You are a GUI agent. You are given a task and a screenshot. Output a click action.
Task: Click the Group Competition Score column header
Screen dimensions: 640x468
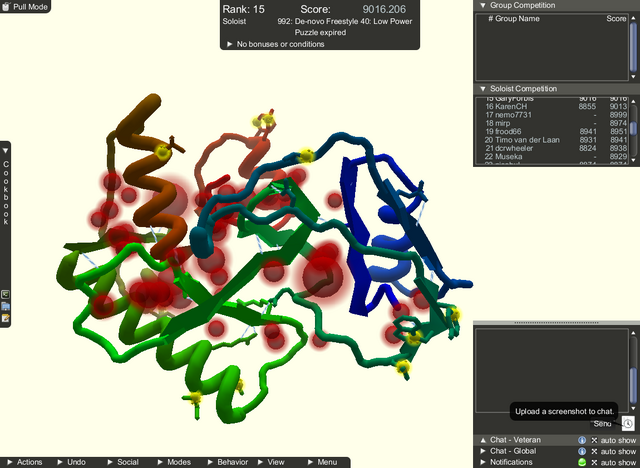pos(616,19)
